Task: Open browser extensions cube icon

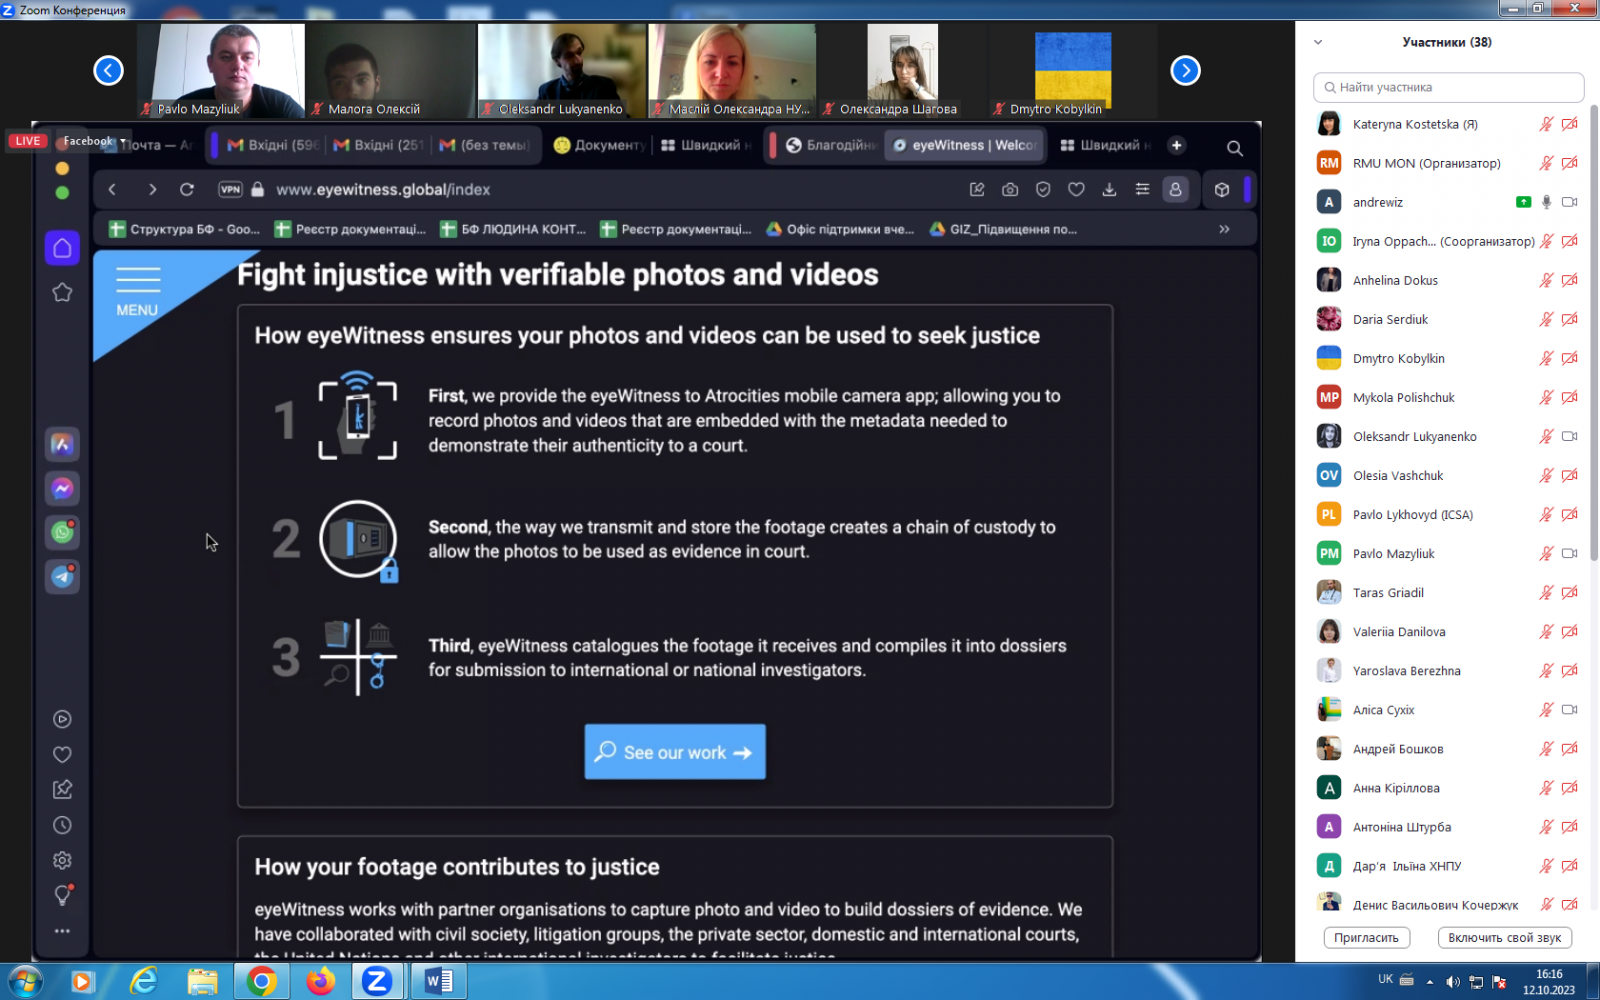Action: 1222,190
